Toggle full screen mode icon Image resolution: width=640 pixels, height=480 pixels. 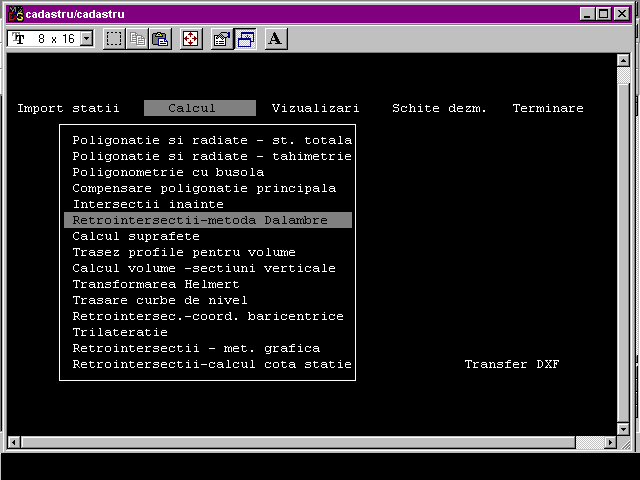pos(190,39)
